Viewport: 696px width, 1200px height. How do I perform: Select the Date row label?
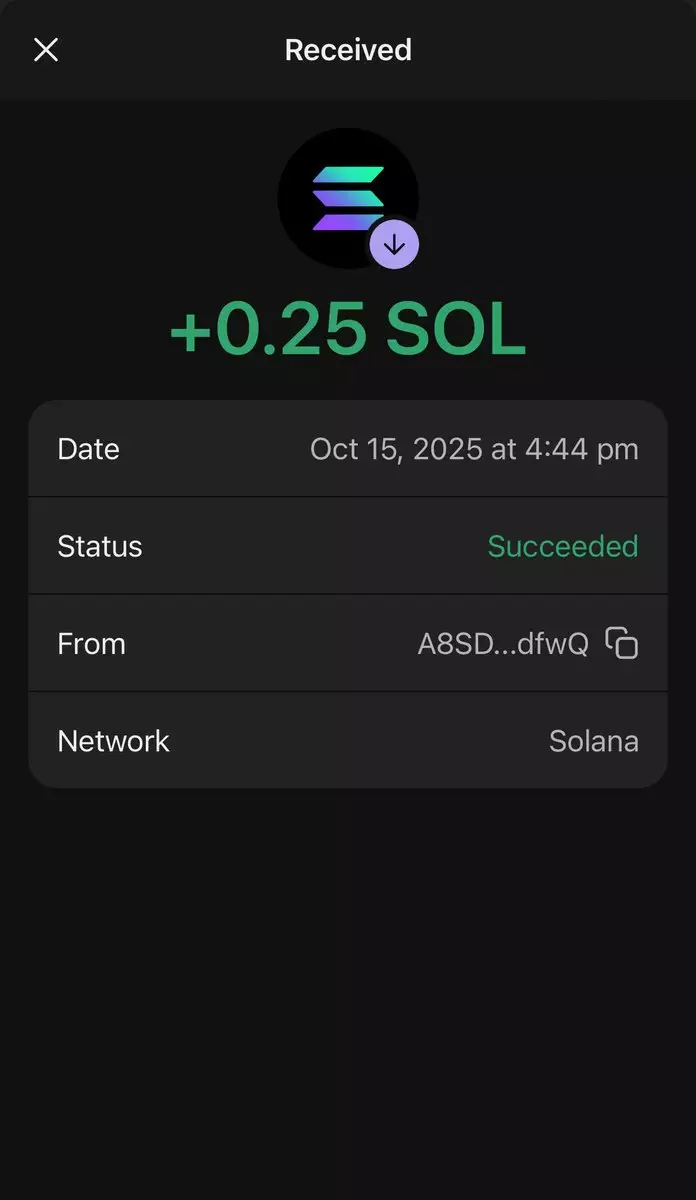pyautogui.click(x=88, y=449)
